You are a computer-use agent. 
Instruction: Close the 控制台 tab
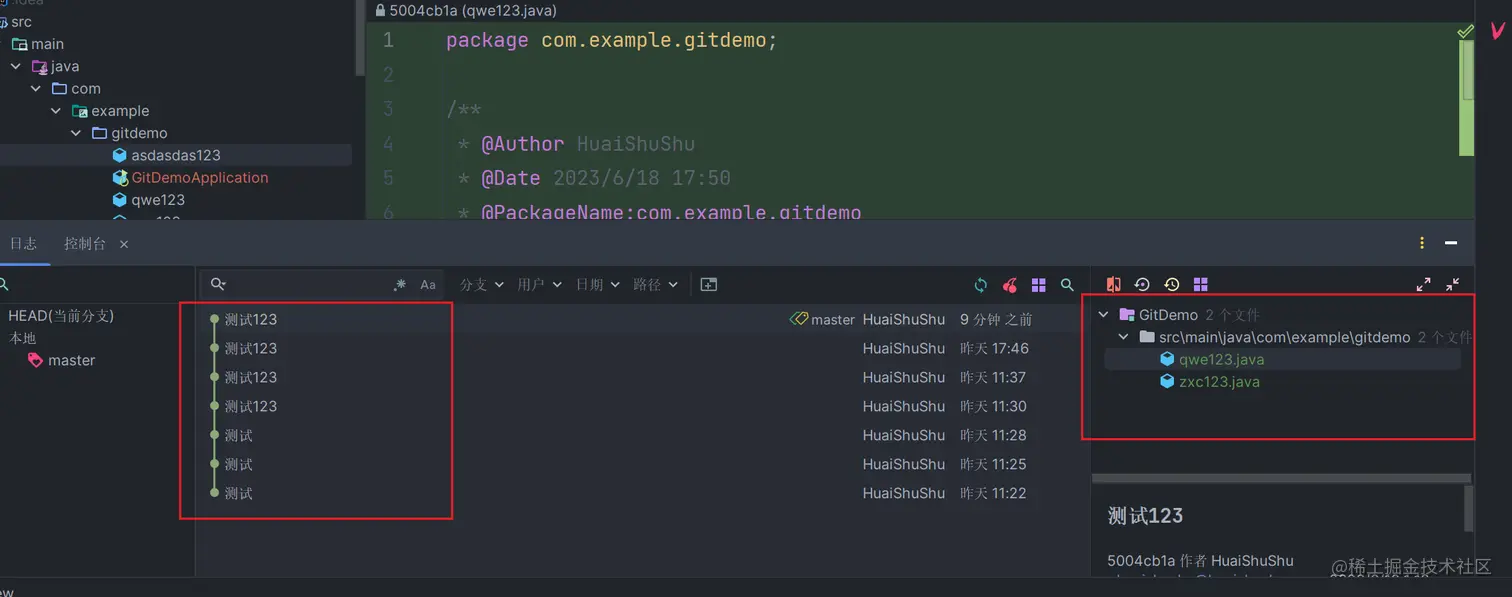click(124, 244)
